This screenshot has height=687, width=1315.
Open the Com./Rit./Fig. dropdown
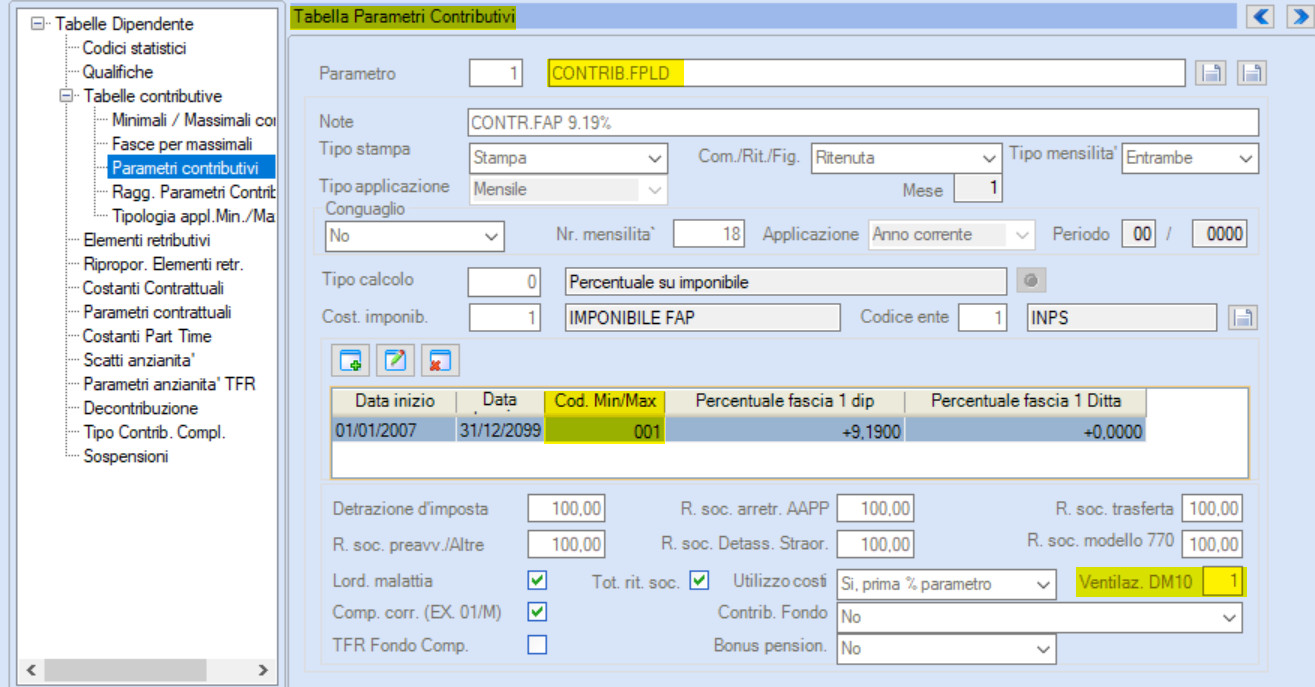(989, 158)
